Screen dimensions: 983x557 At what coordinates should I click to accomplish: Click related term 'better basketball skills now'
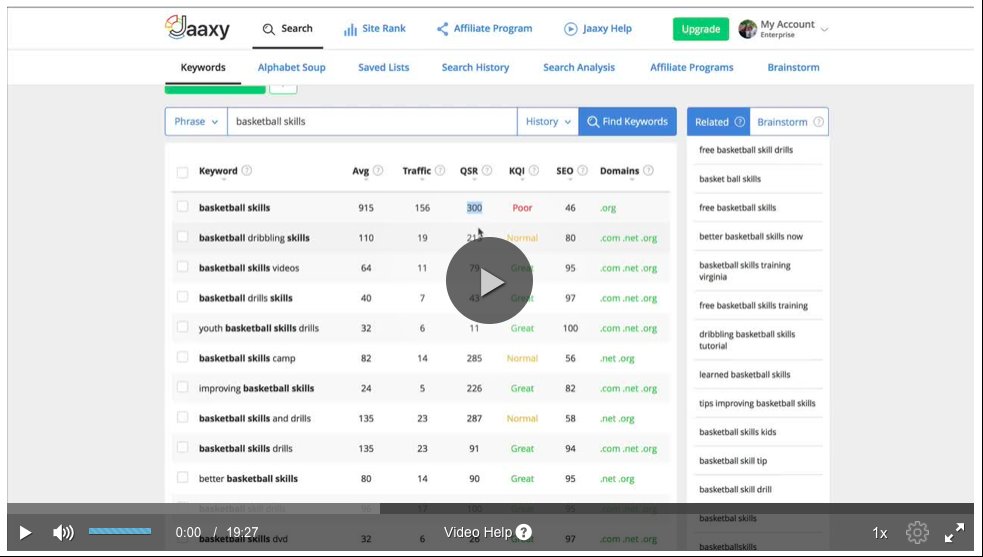(x=751, y=236)
